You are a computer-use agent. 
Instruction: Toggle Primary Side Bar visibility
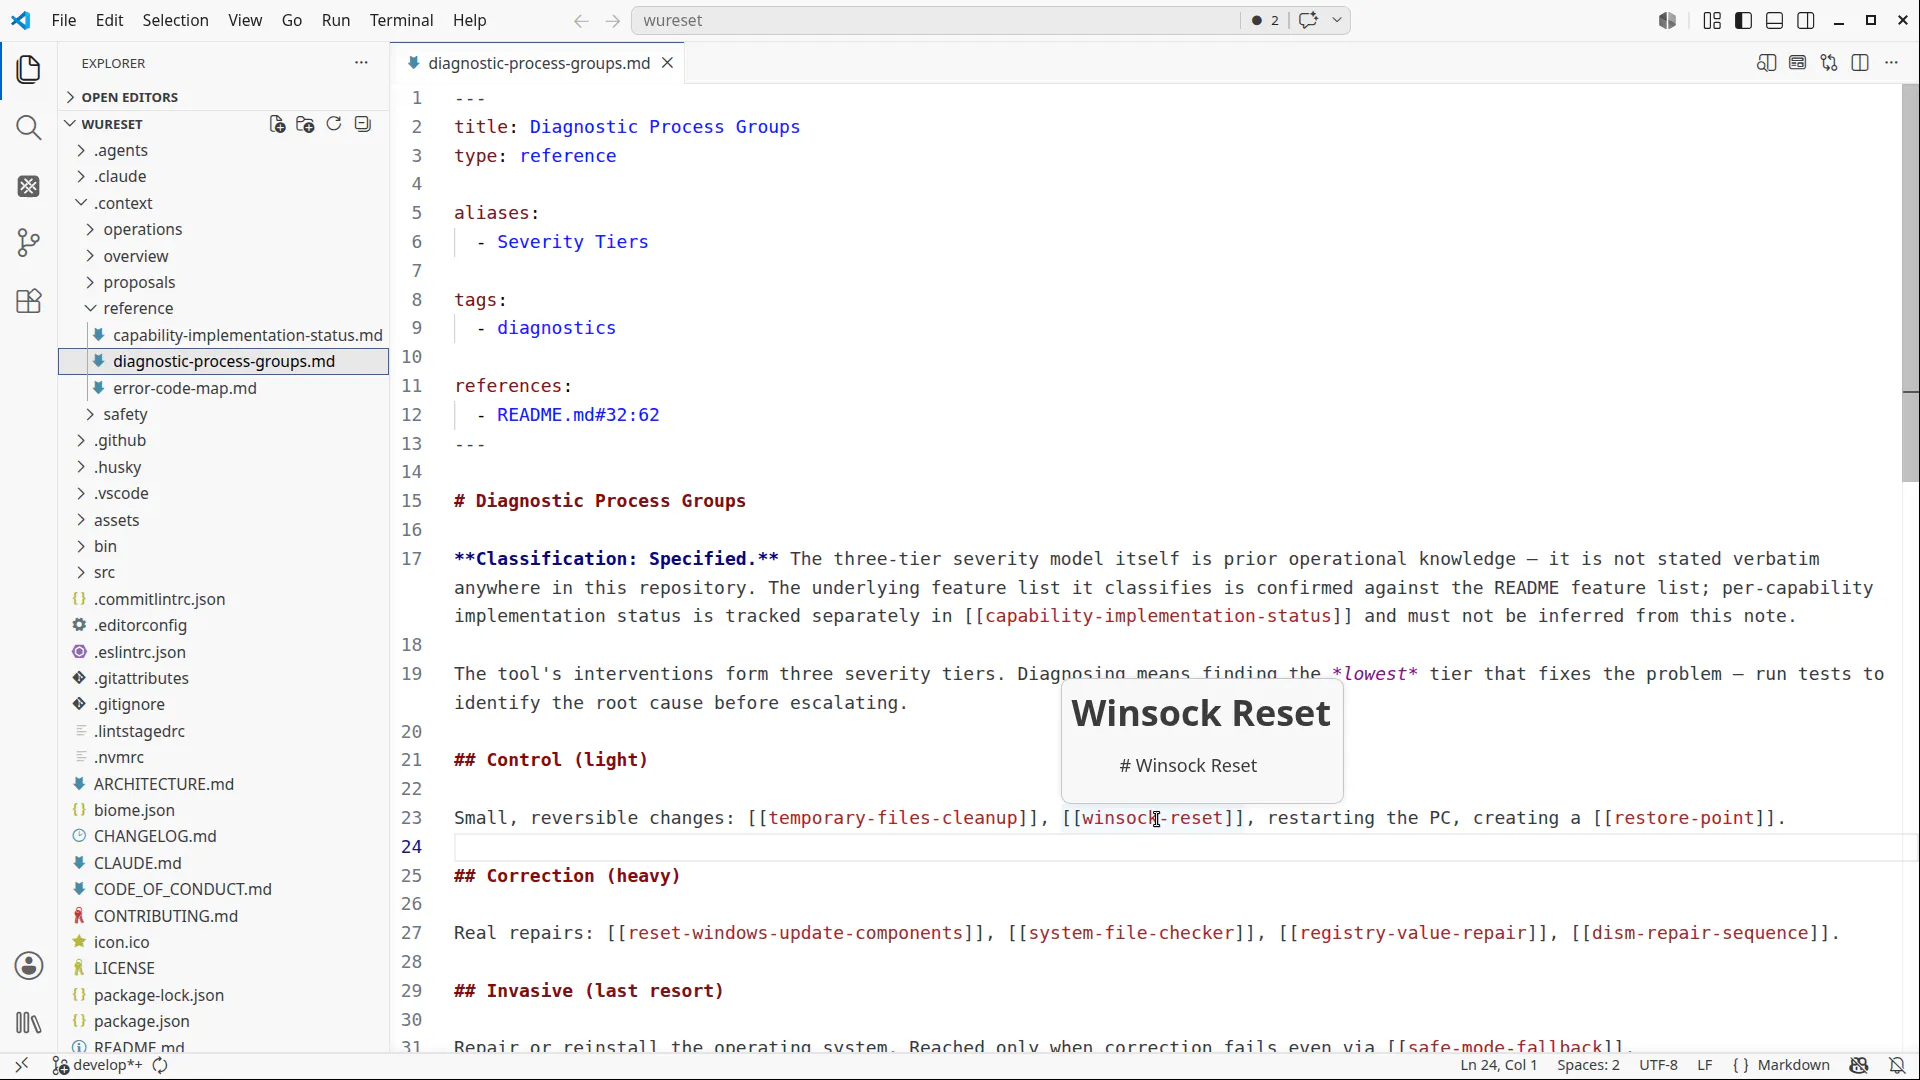click(1744, 20)
